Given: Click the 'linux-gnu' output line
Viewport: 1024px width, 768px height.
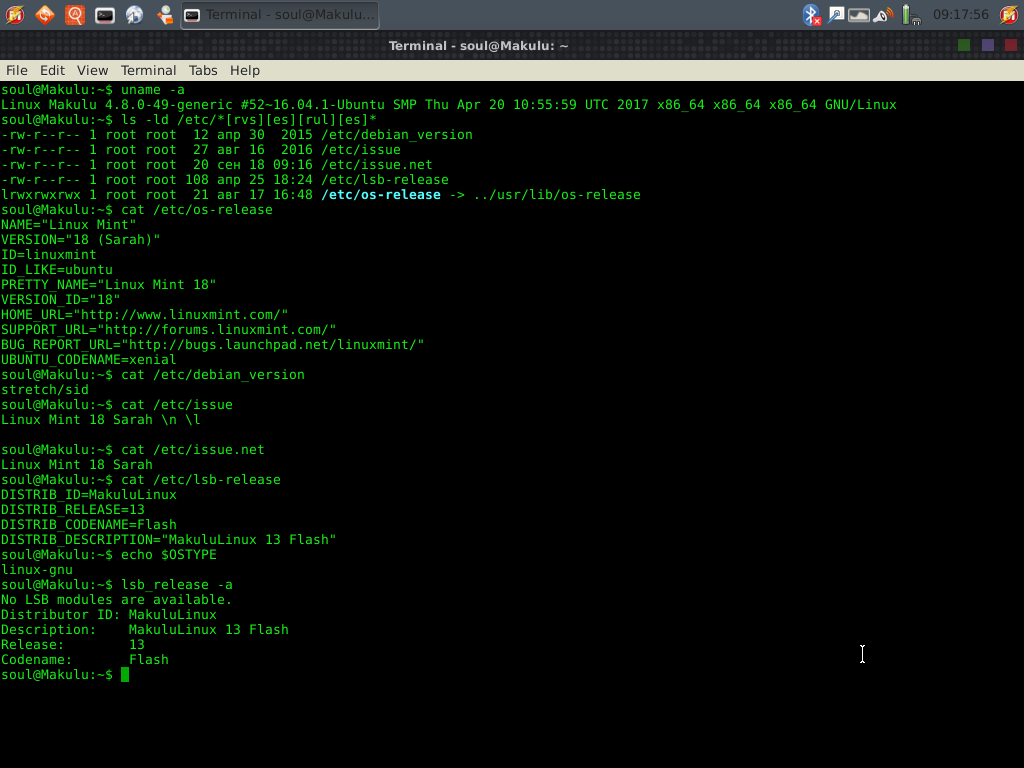Looking at the screenshot, I should 37,570.
